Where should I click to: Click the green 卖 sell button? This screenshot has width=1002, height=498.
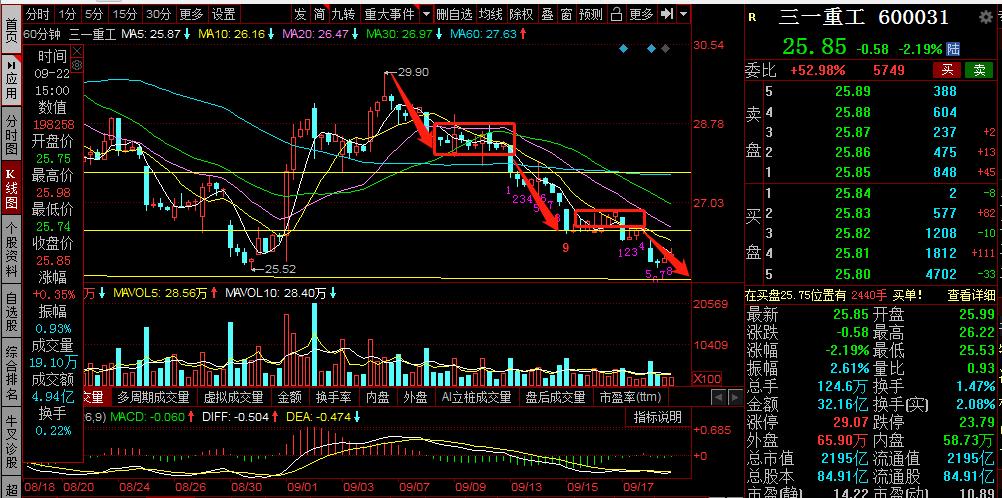[x=979, y=70]
